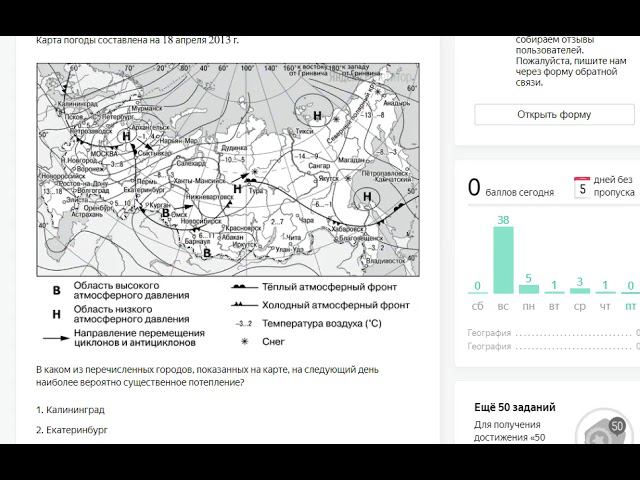The height and width of the screenshot is (480, 640).
Task: Click the 'Ещё 50 заданий' heading
Action: [x=515, y=407]
